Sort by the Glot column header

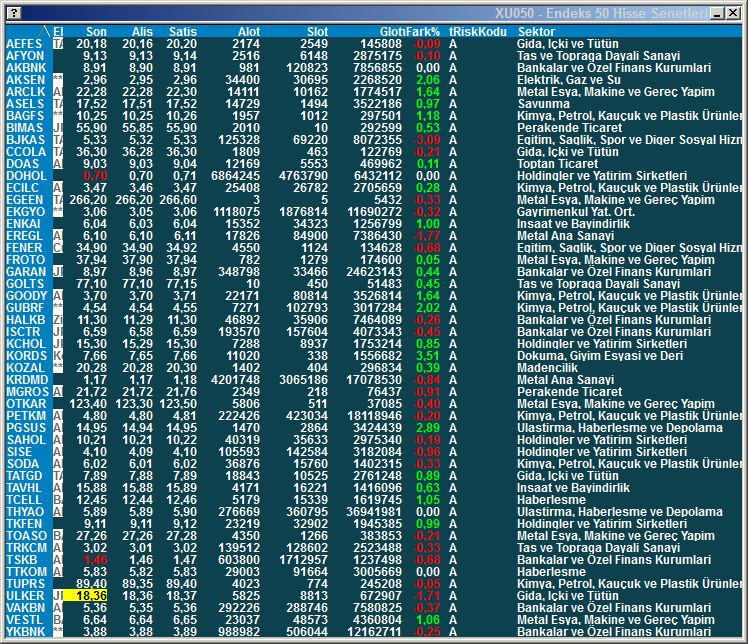coord(391,31)
